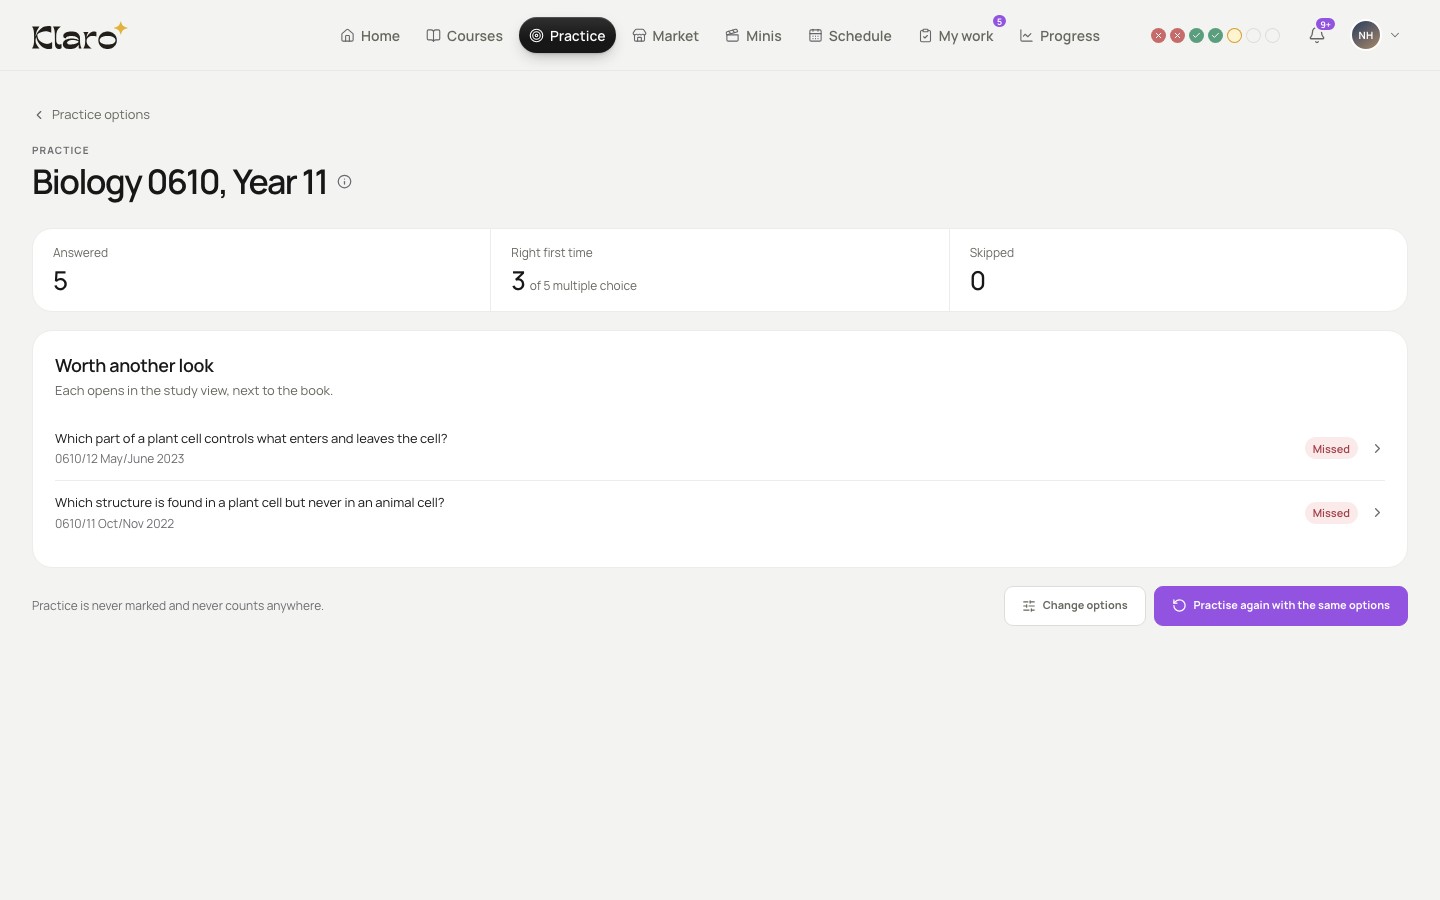The image size is (1440, 900).
Task: Go to the Home tab
Action: click(370, 35)
